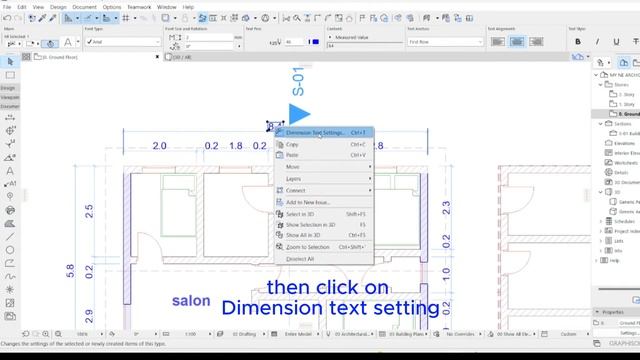Click the 2.0 dimension text on plan

point(159,146)
